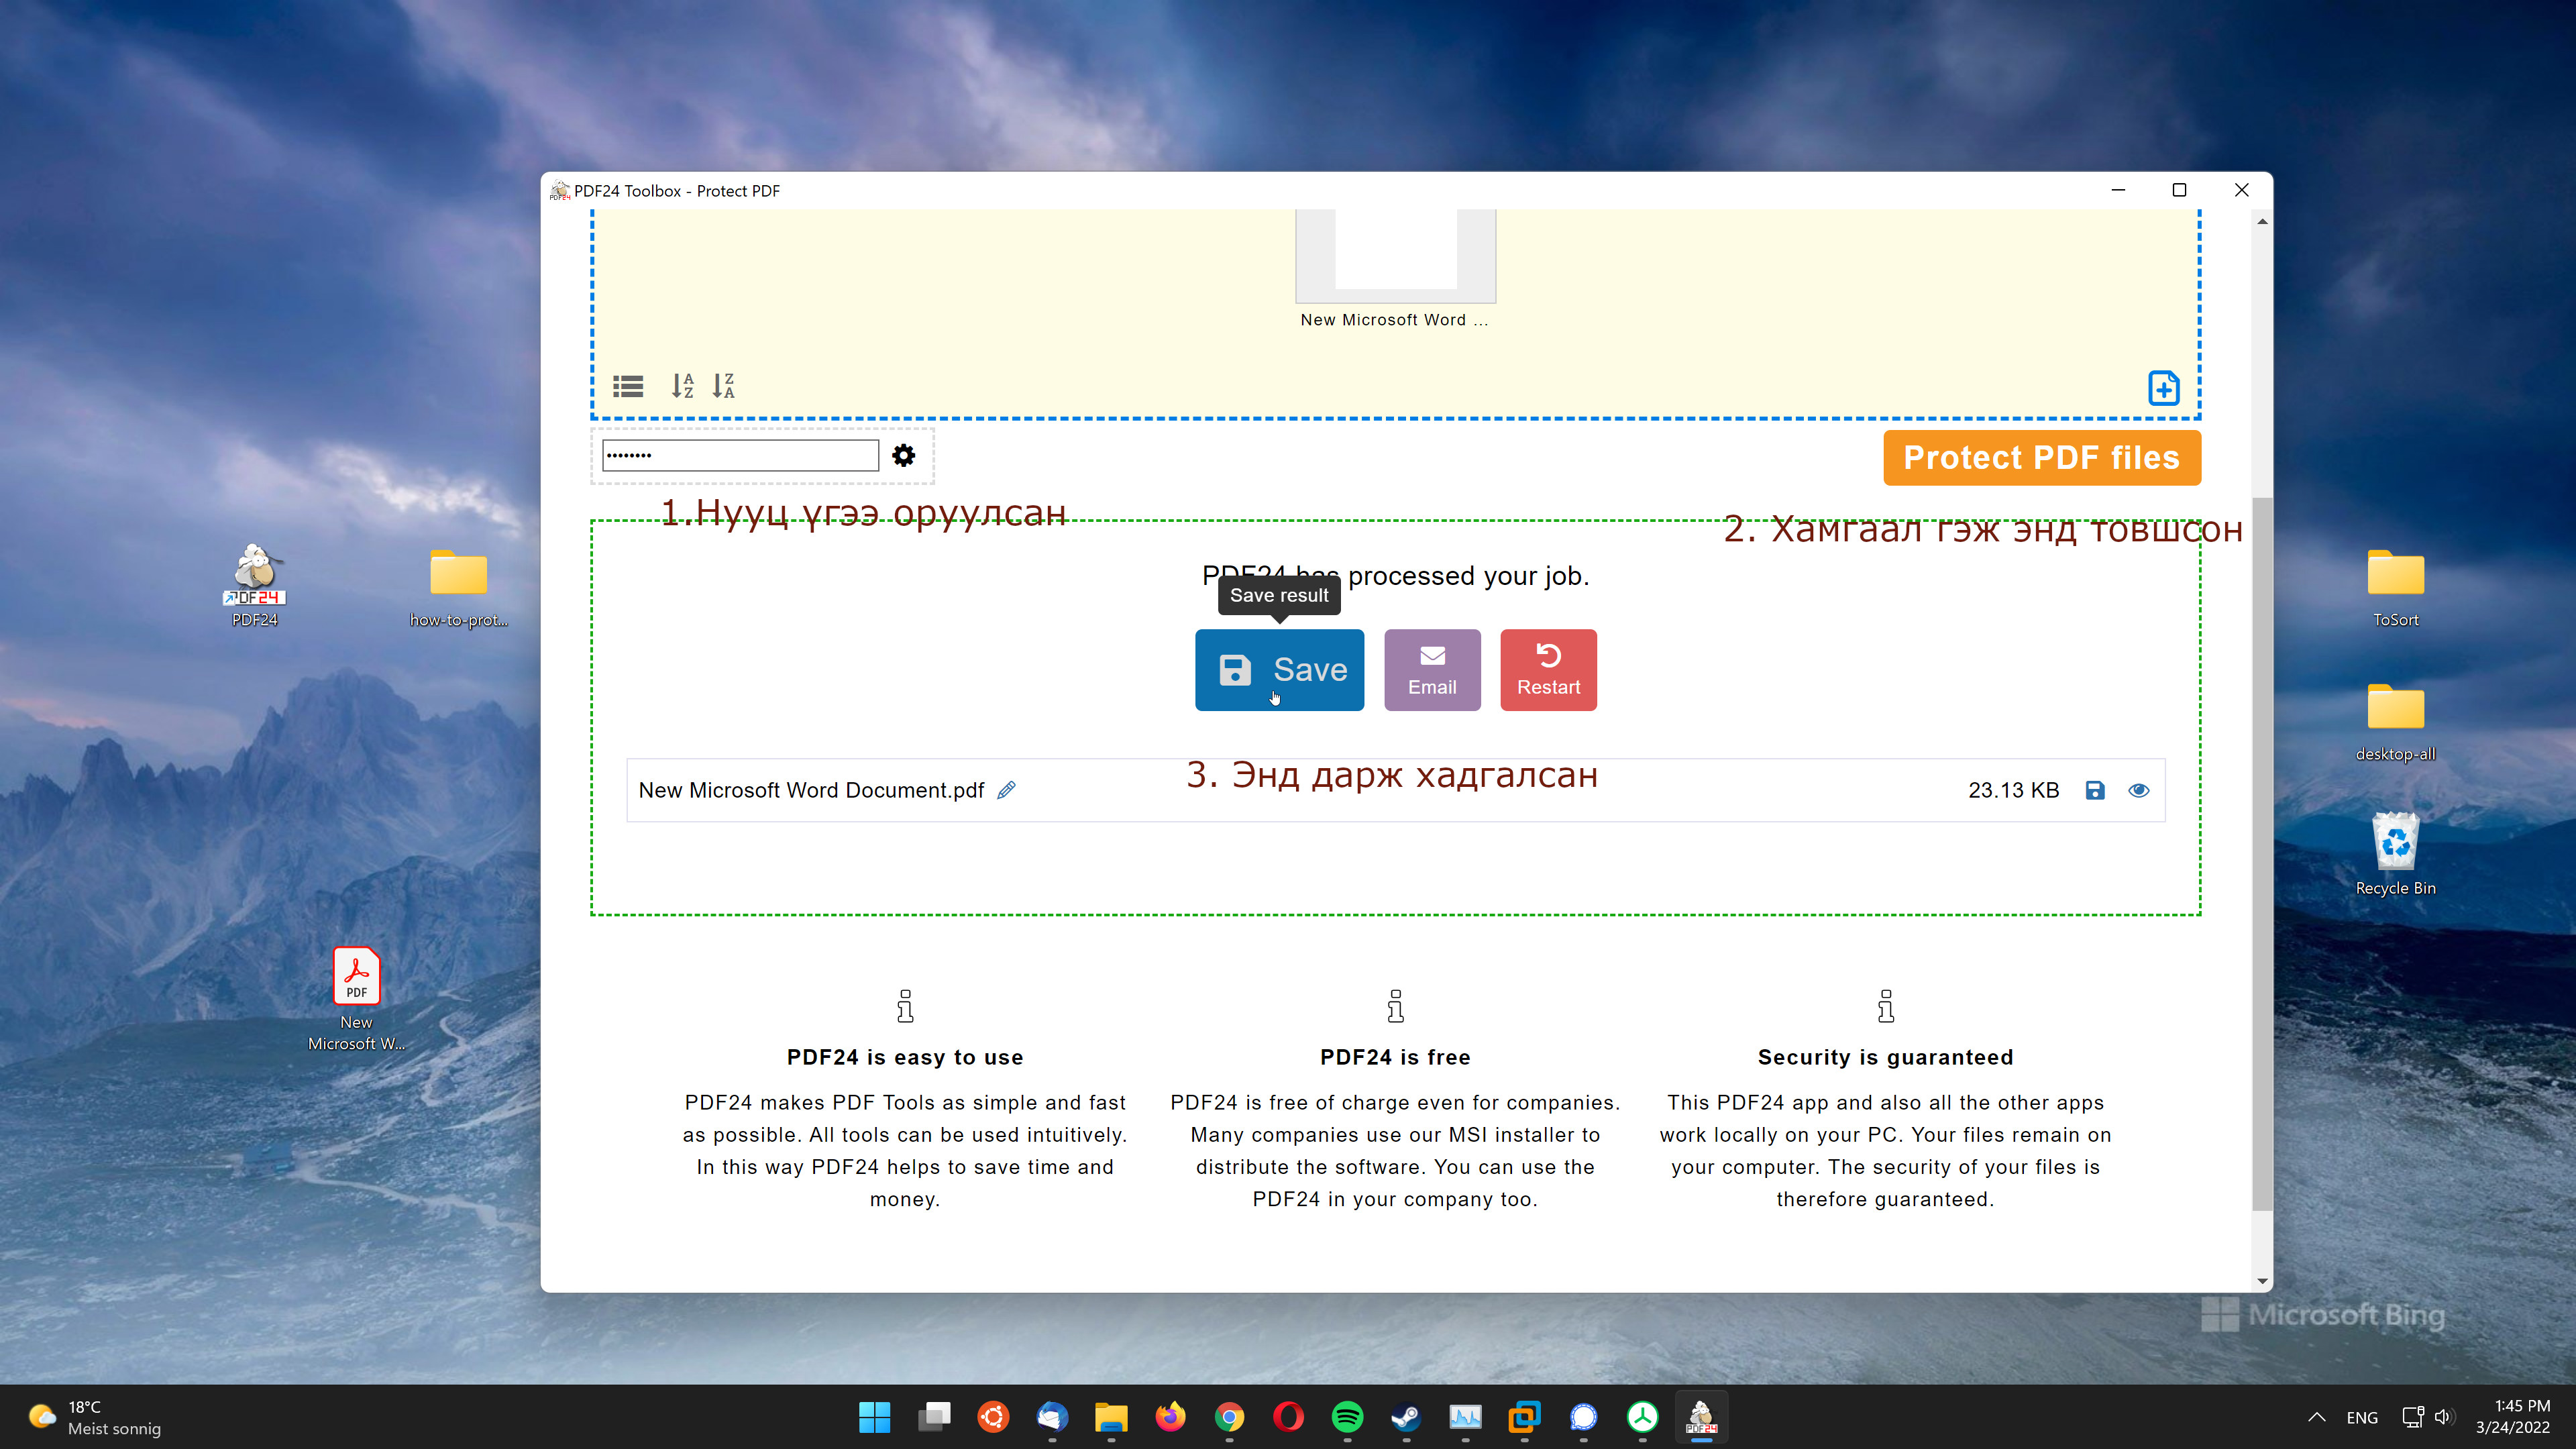The width and height of the screenshot is (2576, 1449).
Task: Open the performance monitor graph icon in taskbar
Action: [x=1465, y=1417]
